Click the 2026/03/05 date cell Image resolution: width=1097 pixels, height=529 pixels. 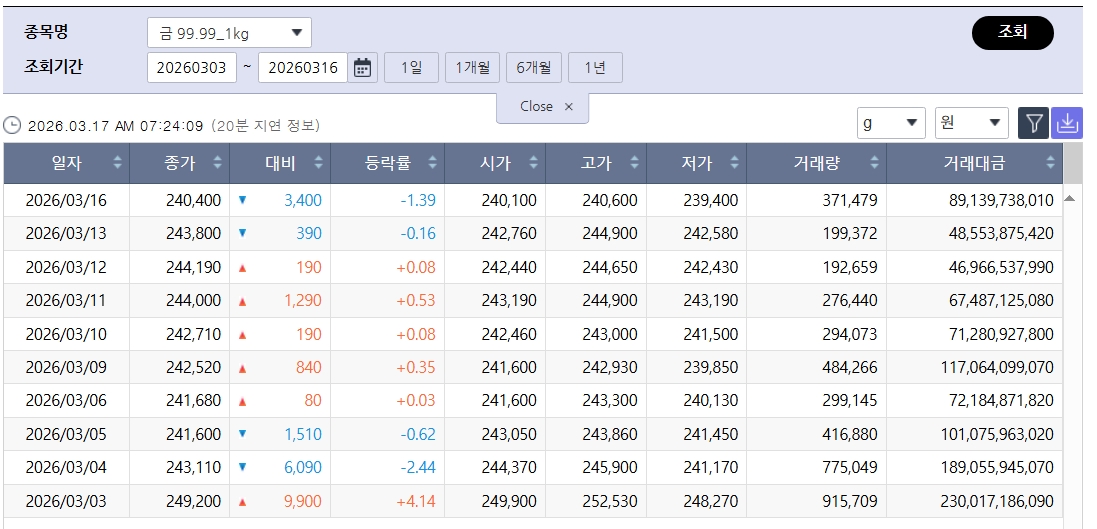(x=66, y=435)
